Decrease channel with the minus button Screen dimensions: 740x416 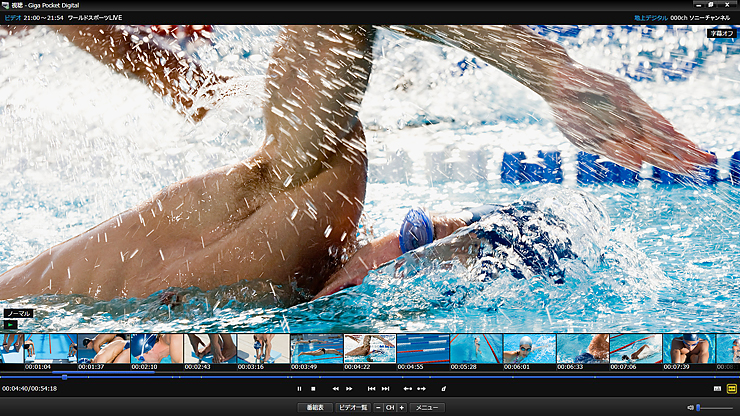click(x=378, y=408)
